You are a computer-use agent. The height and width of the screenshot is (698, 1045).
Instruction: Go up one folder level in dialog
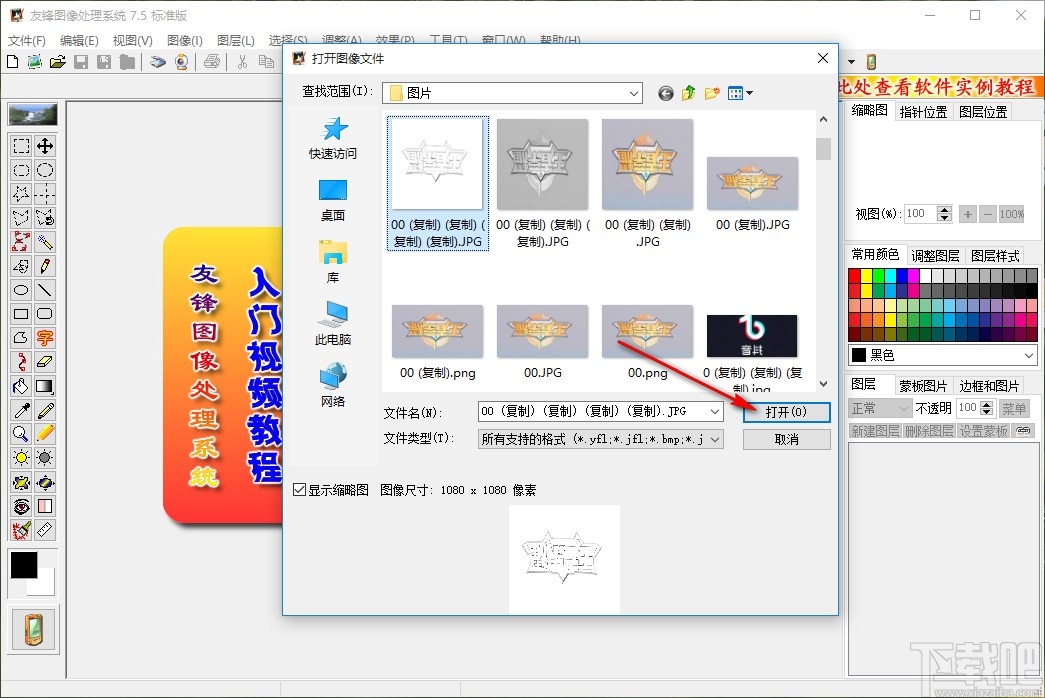tap(688, 93)
